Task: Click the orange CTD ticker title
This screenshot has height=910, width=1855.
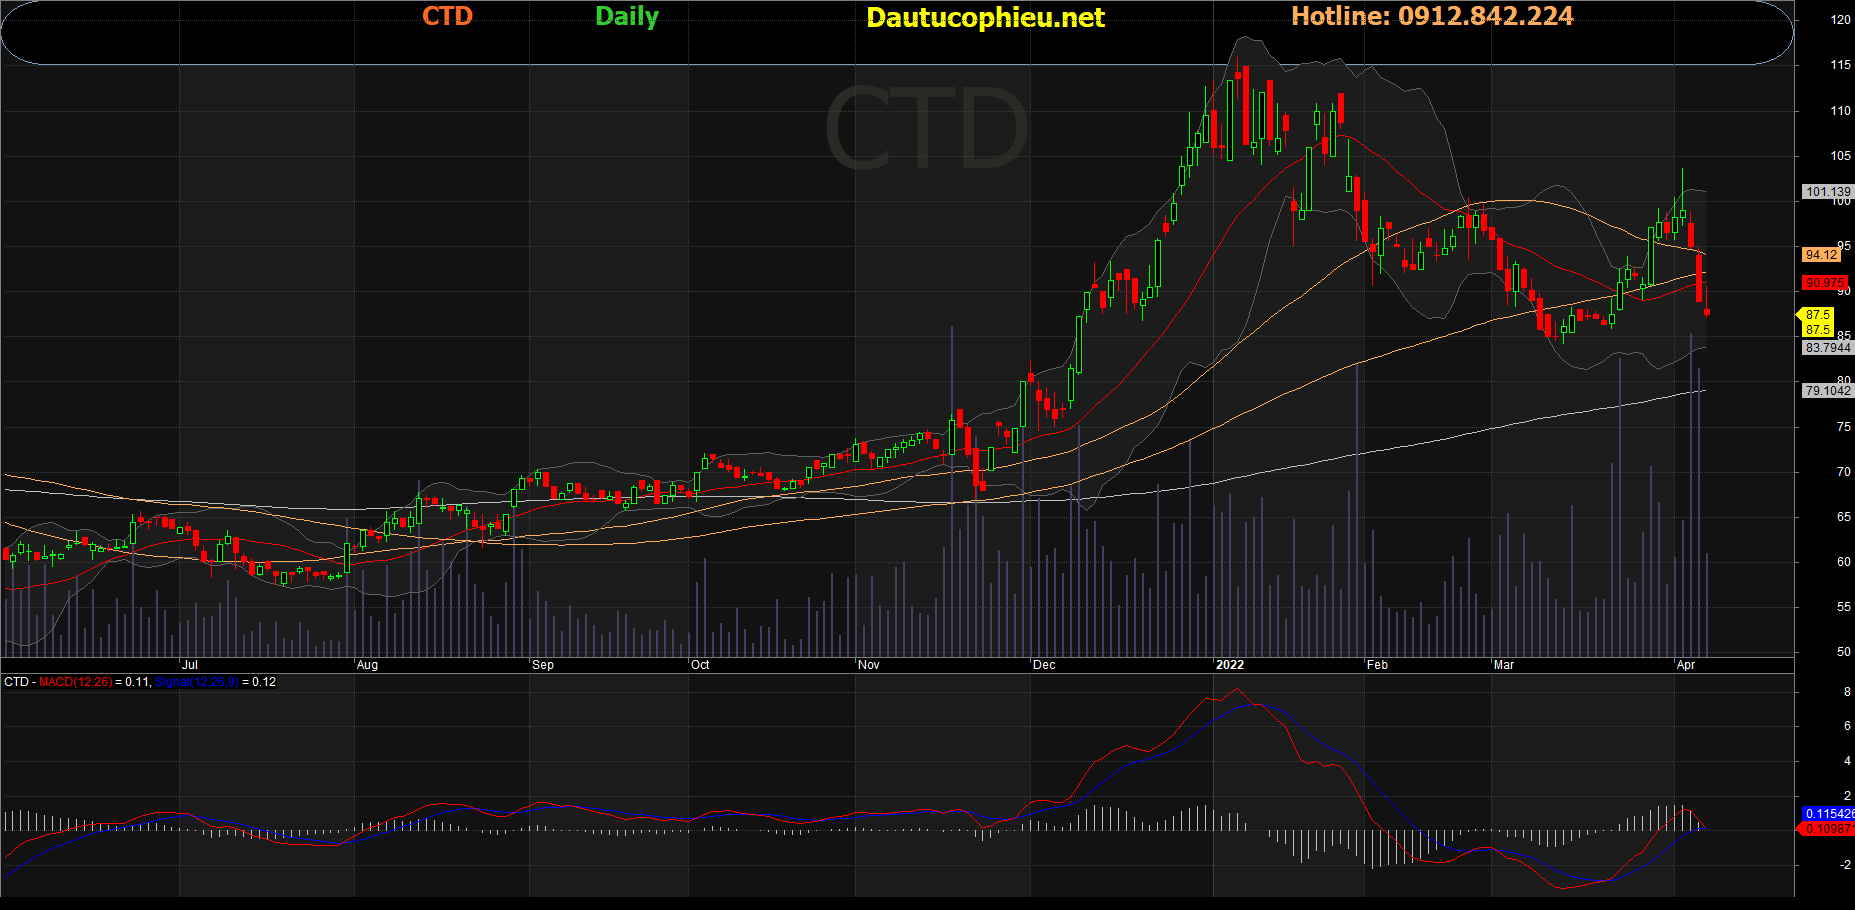Action: pyautogui.click(x=447, y=16)
